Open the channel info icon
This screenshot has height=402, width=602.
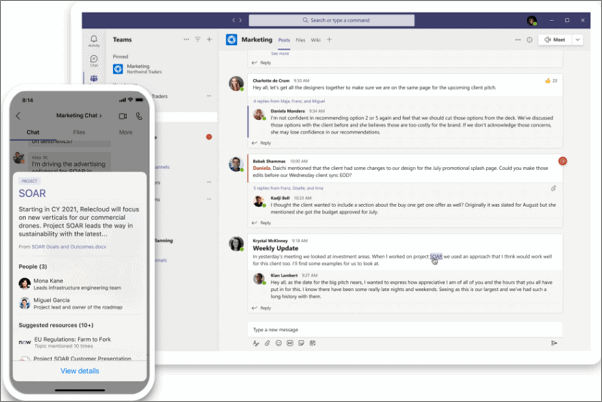pos(529,40)
